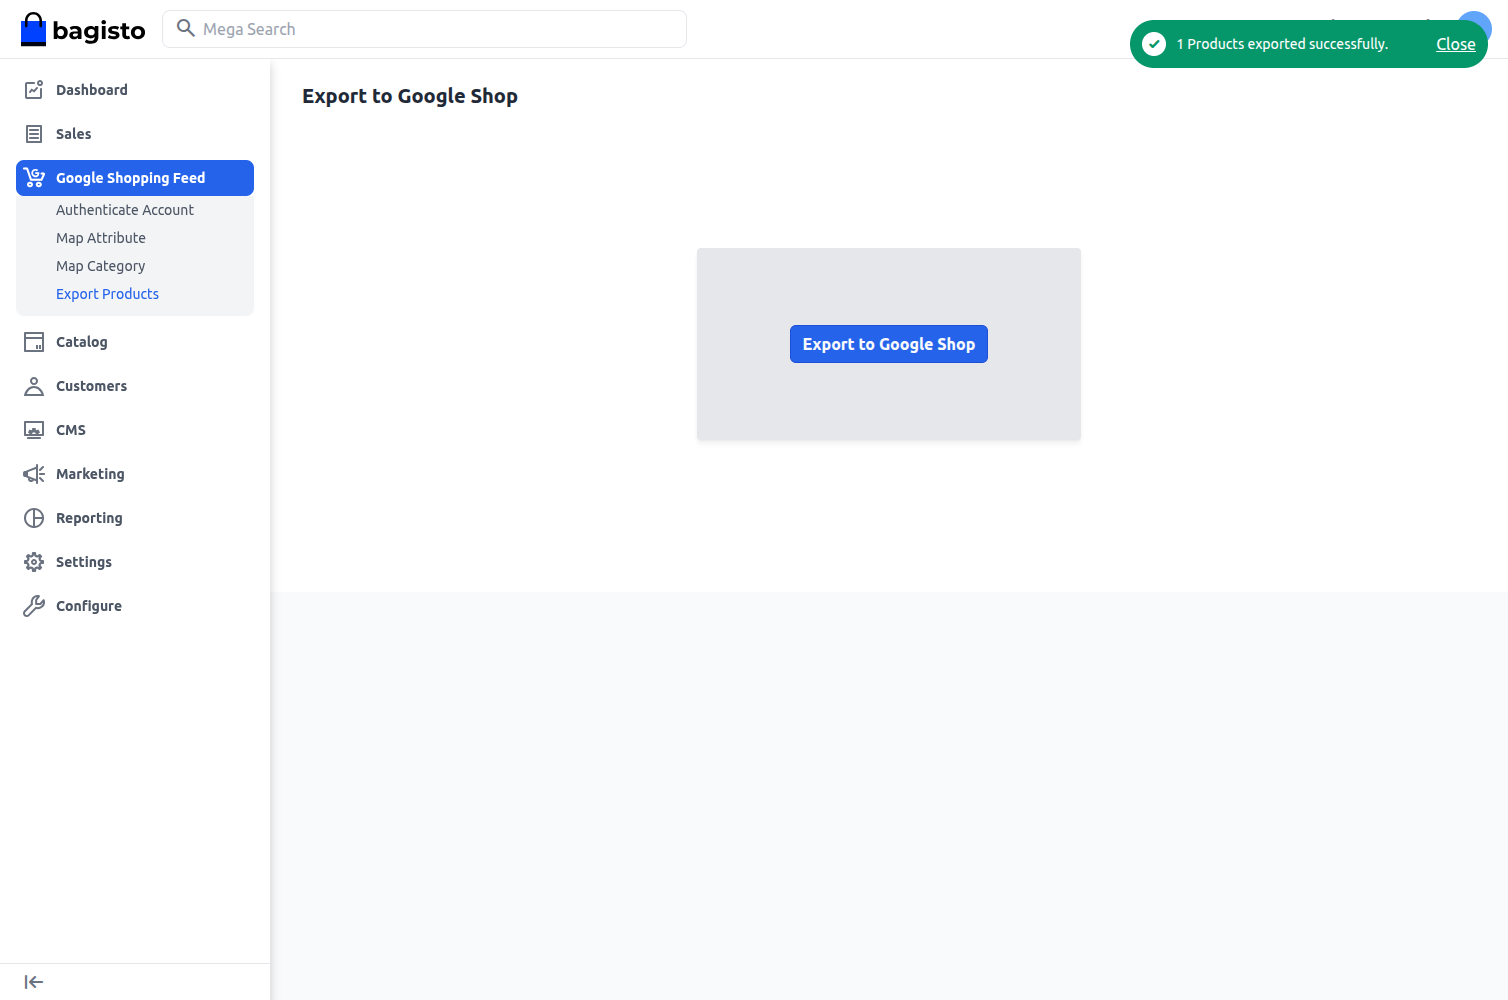The width and height of the screenshot is (1508, 1000).
Task: Select the Sales invoice icon
Action: [x=33, y=133]
